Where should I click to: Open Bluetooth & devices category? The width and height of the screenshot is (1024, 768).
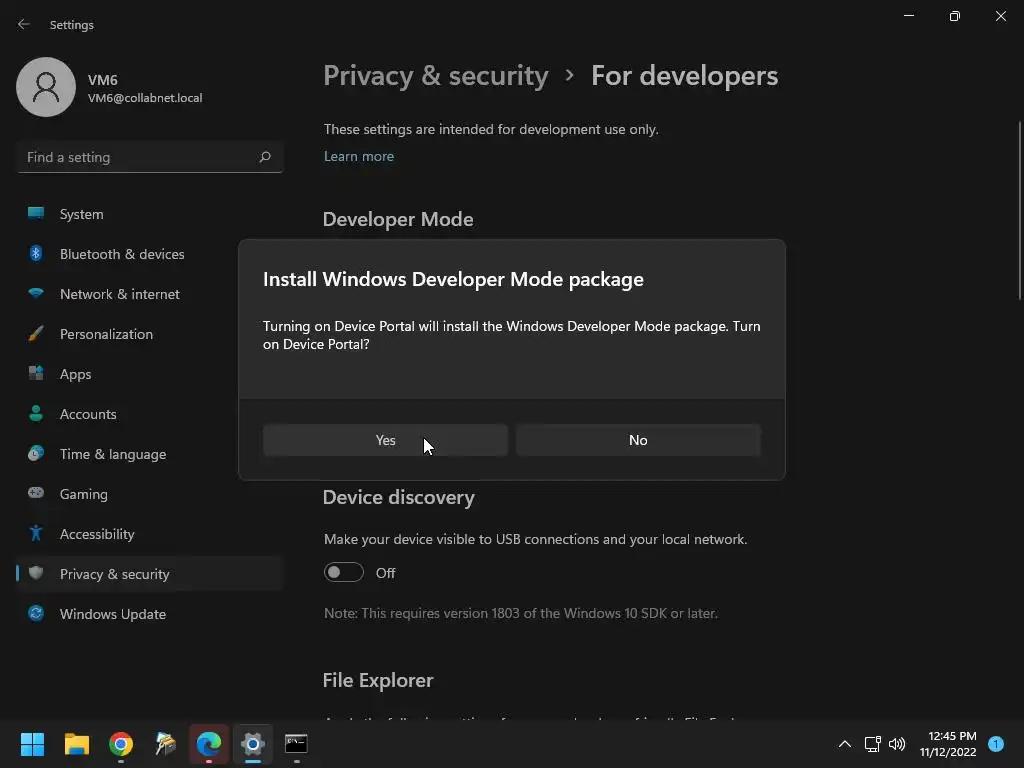[x=150, y=254]
